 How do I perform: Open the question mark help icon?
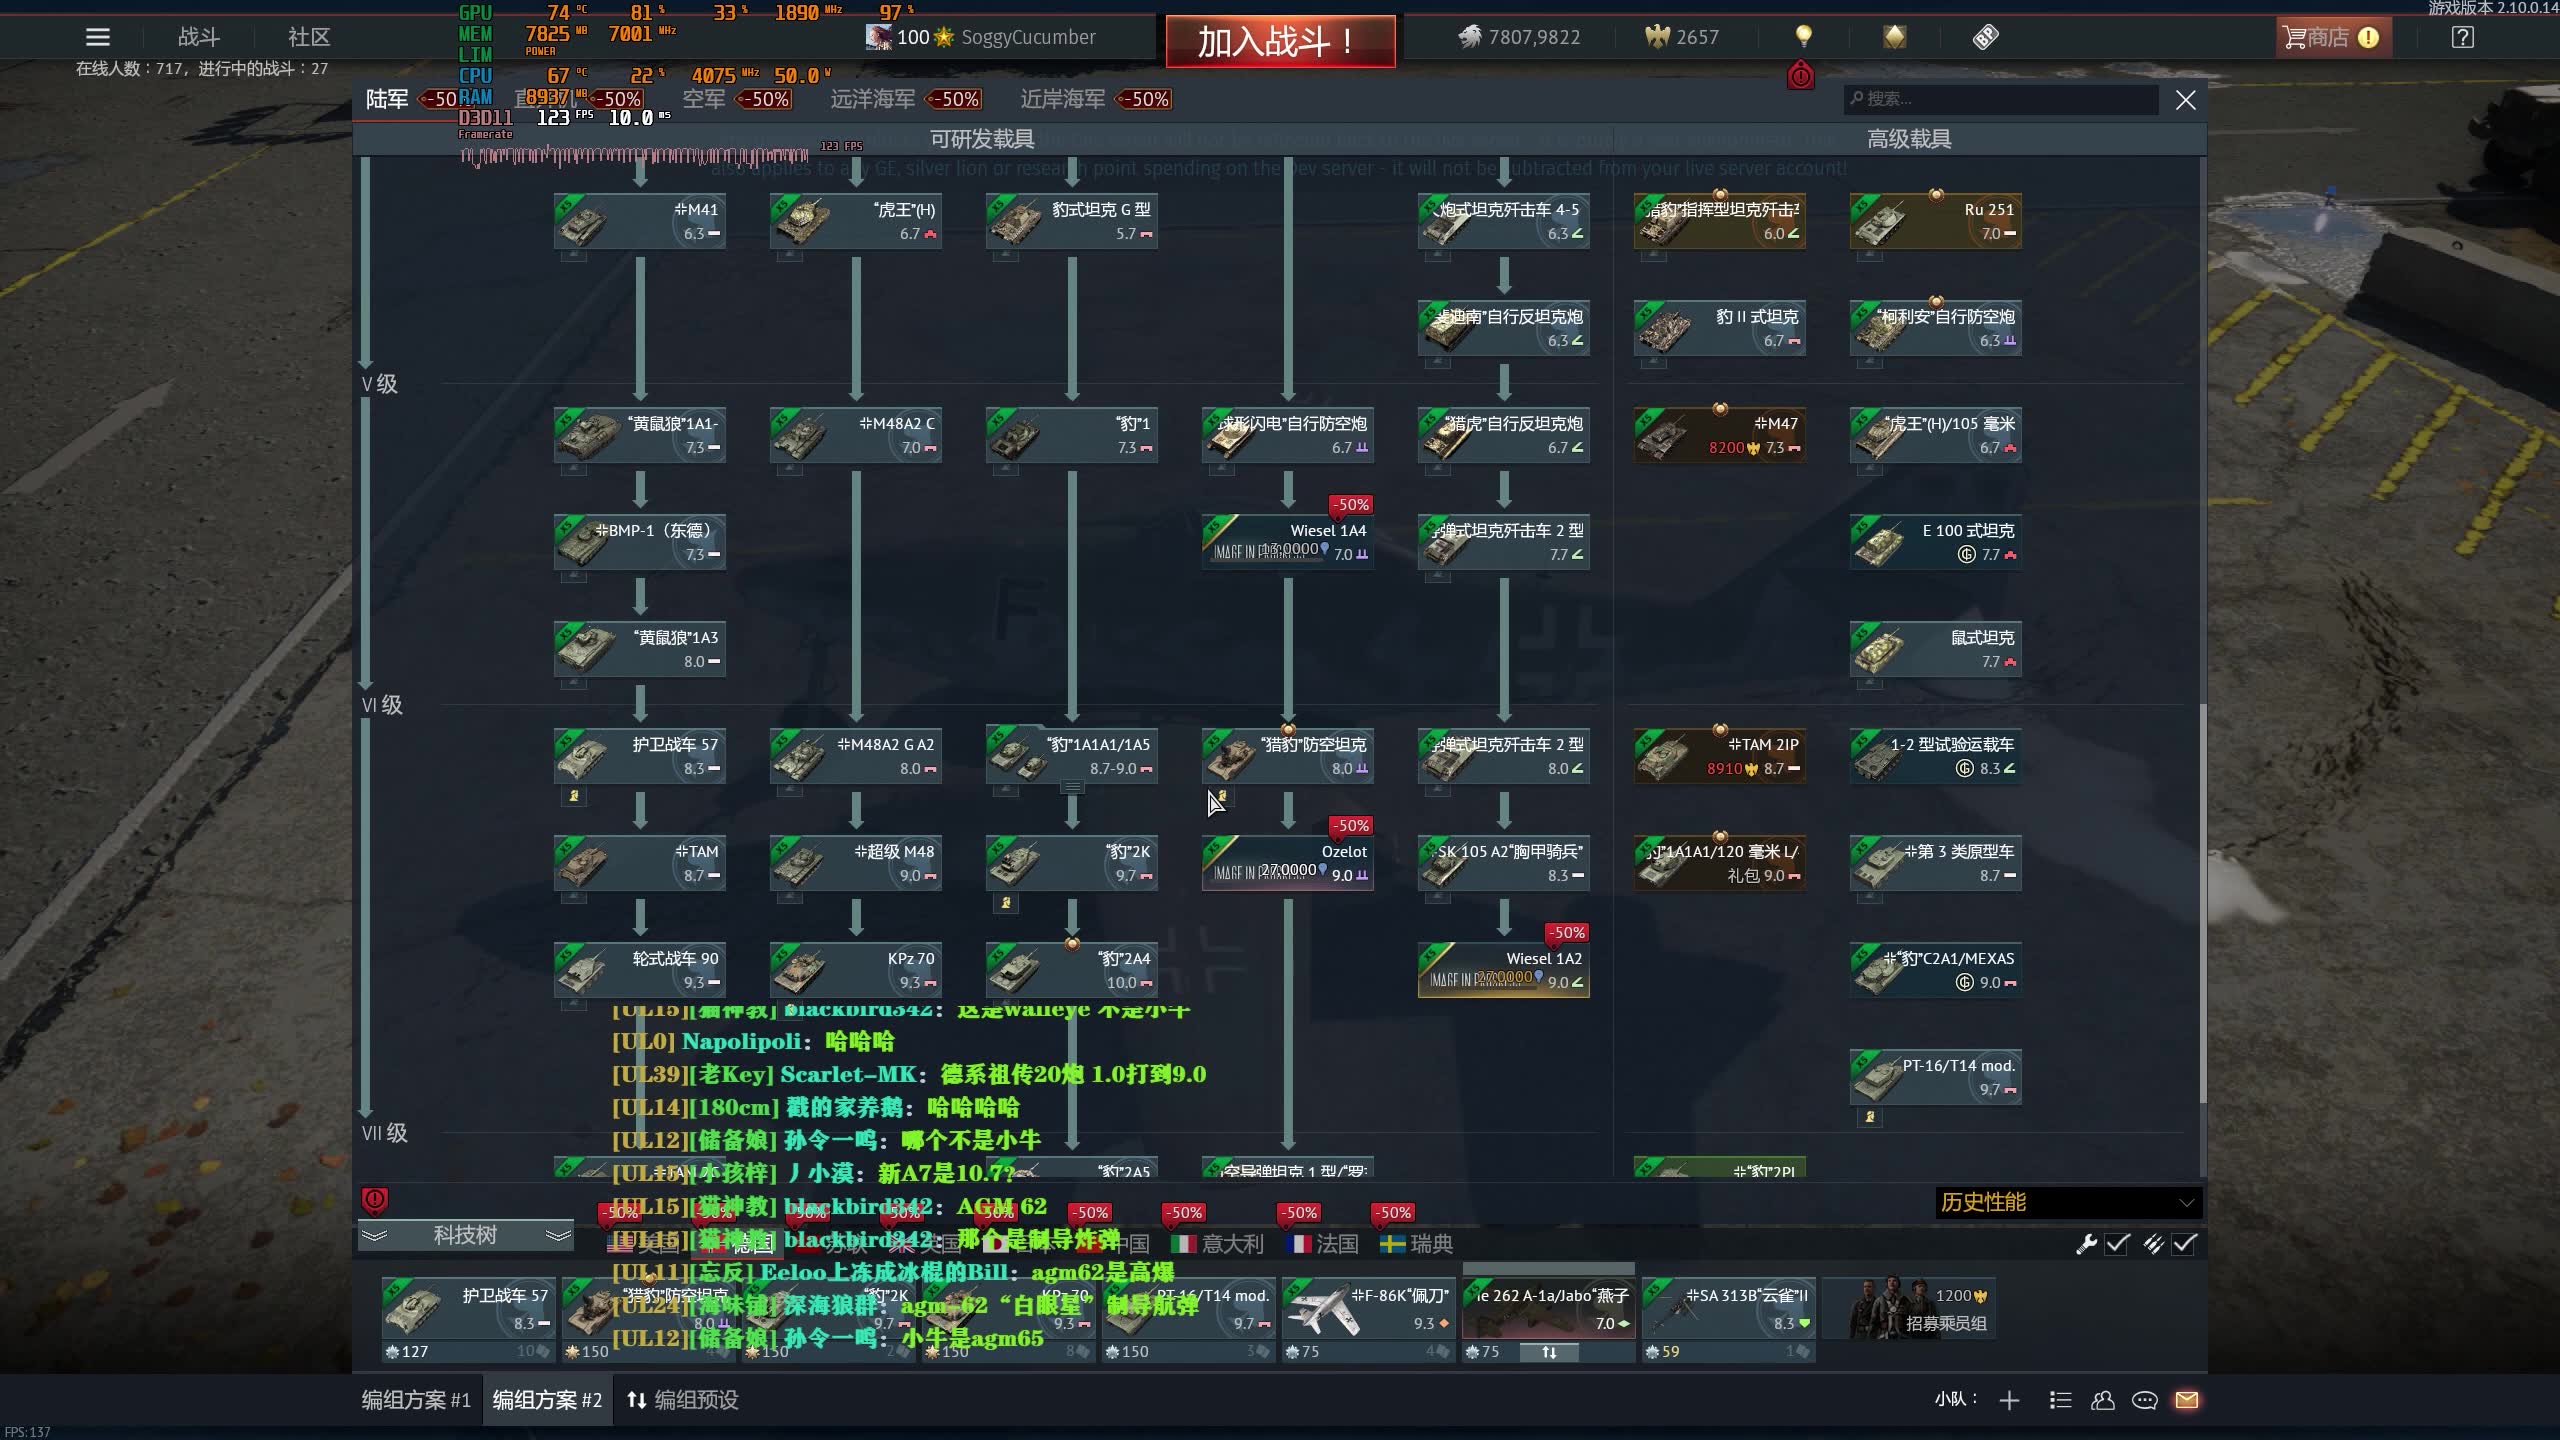click(2463, 37)
